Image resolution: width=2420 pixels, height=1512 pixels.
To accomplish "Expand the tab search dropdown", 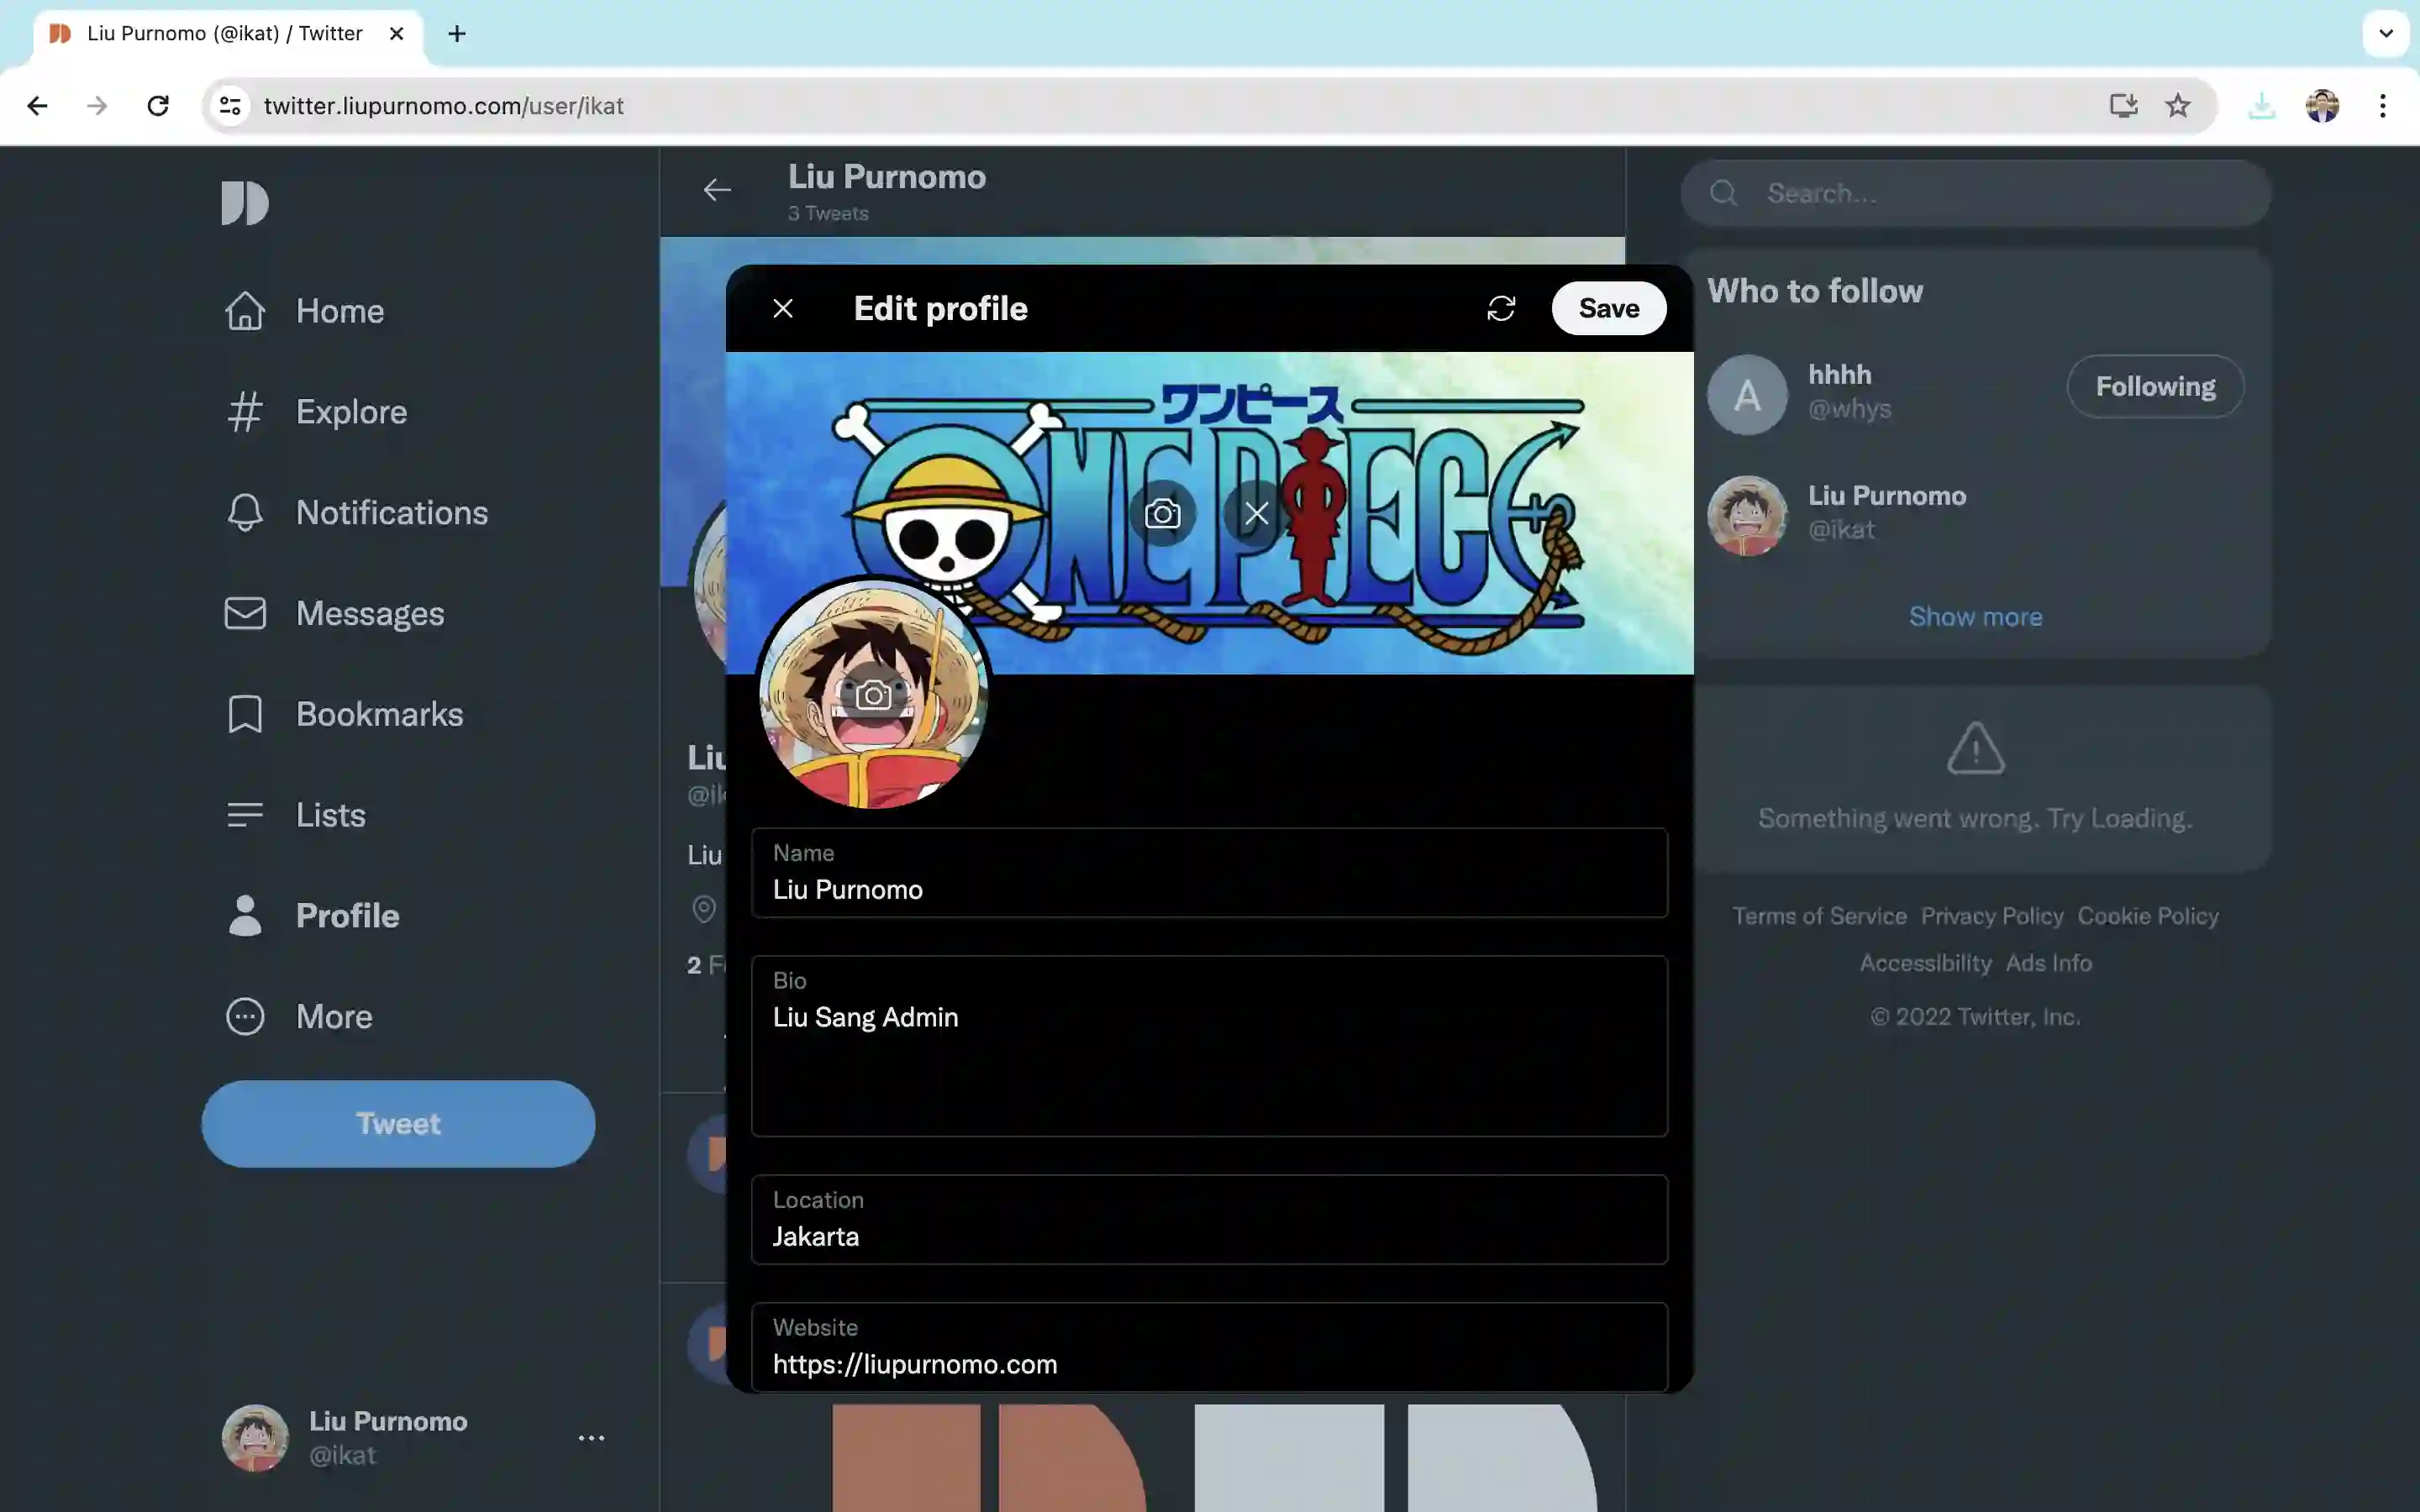I will (2385, 34).
